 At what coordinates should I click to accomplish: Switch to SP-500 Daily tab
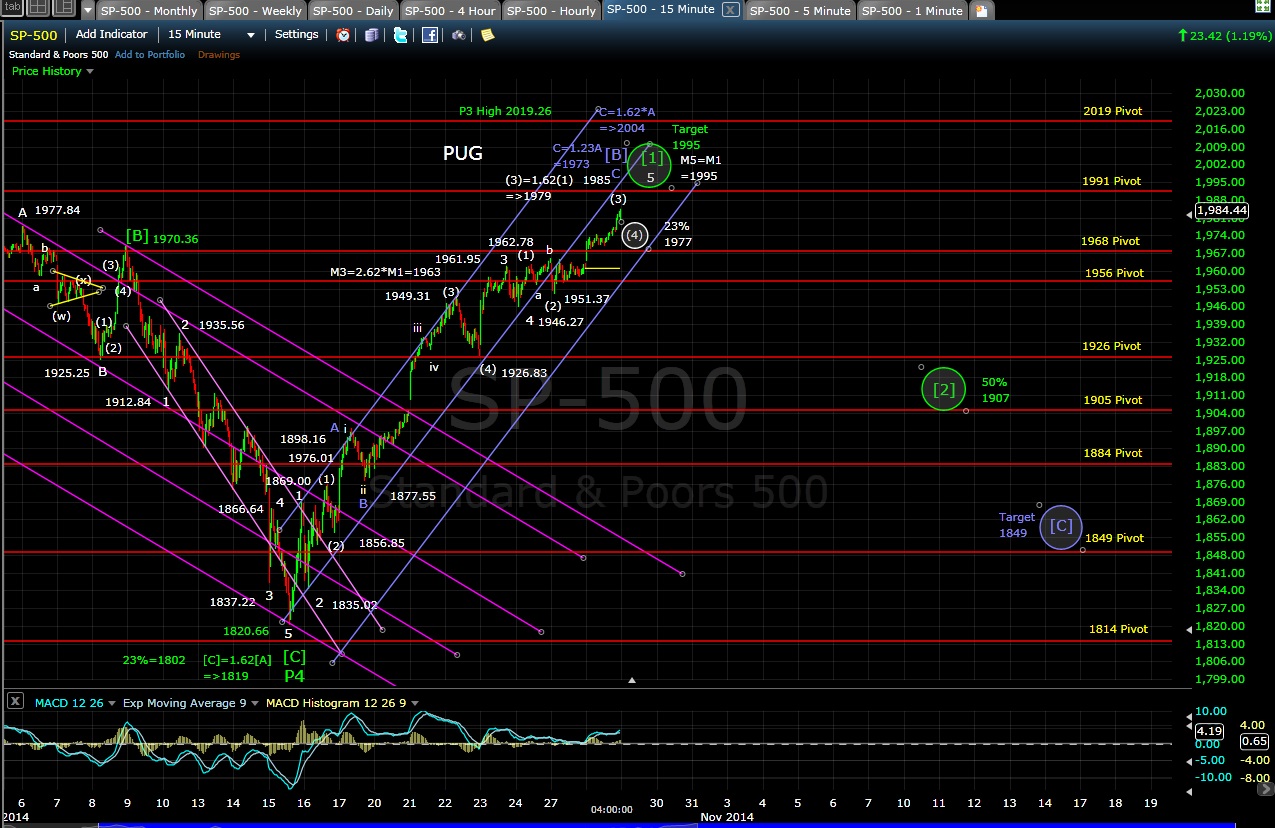352,11
